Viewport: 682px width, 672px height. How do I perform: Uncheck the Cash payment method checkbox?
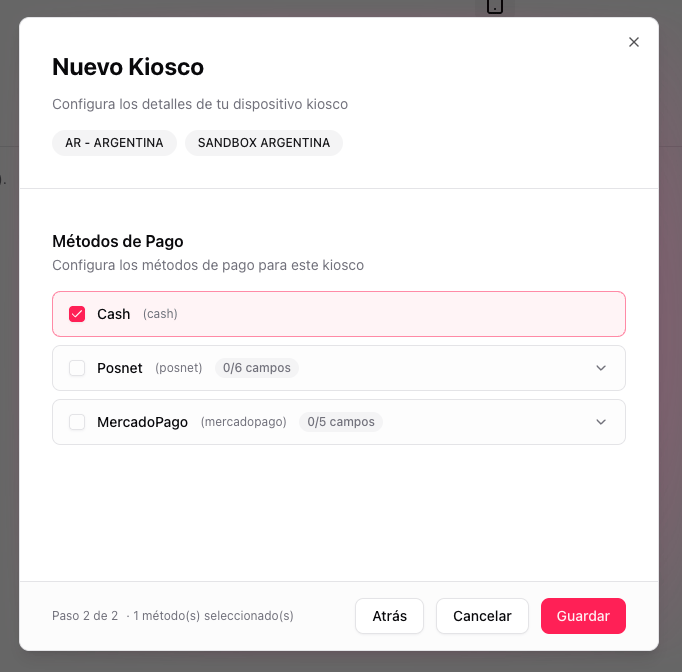tap(77, 314)
